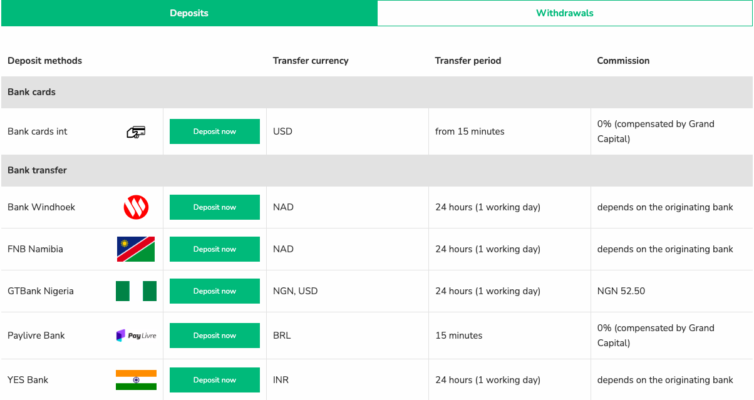The width and height of the screenshot is (754, 400).
Task: Click the PayLivre logo icon
Action: point(136,336)
